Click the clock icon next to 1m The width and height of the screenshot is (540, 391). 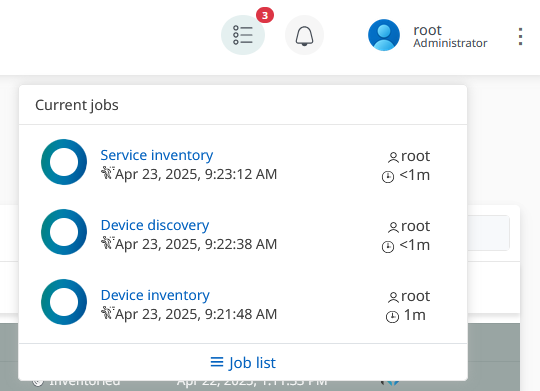pyautogui.click(x=392, y=317)
